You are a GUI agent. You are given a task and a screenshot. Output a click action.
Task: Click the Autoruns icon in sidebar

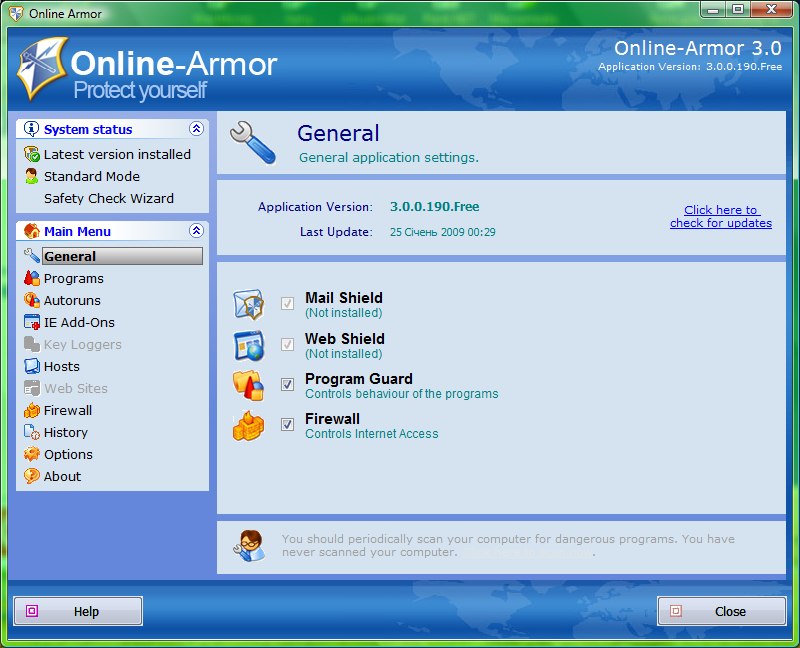click(x=32, y=300)
